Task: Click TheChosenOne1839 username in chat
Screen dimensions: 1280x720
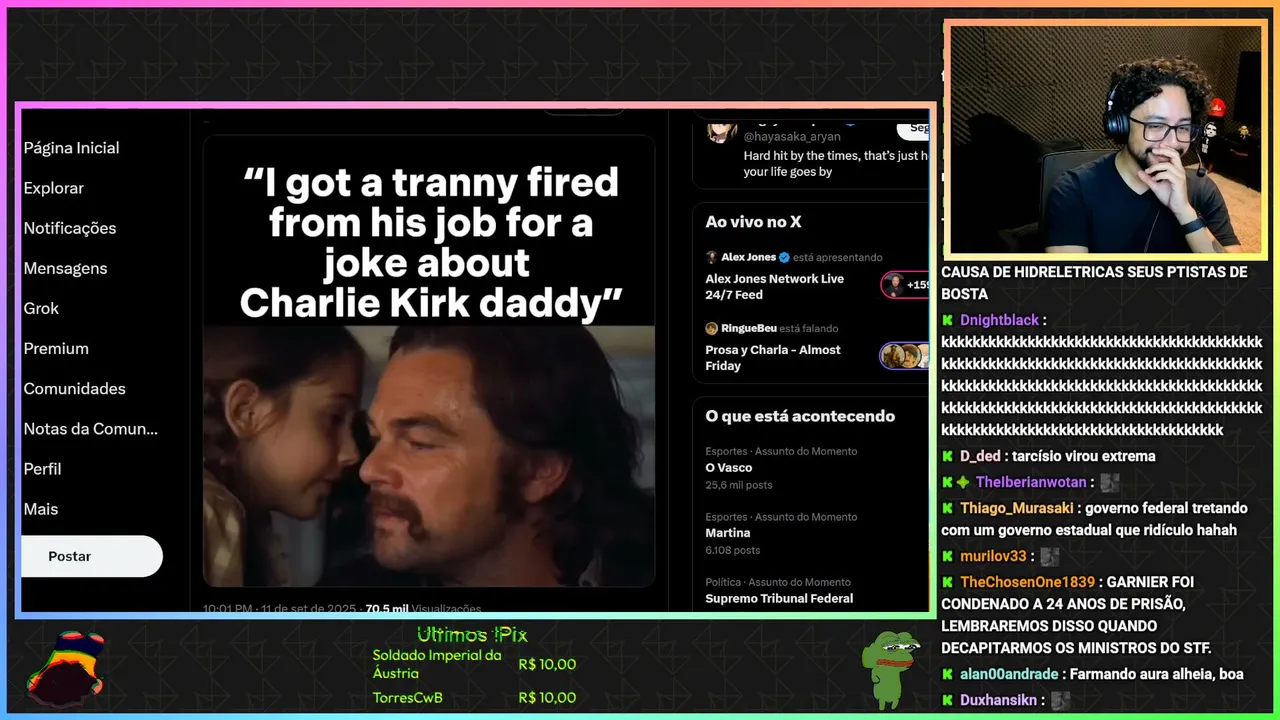Action: click(1027, 582)
